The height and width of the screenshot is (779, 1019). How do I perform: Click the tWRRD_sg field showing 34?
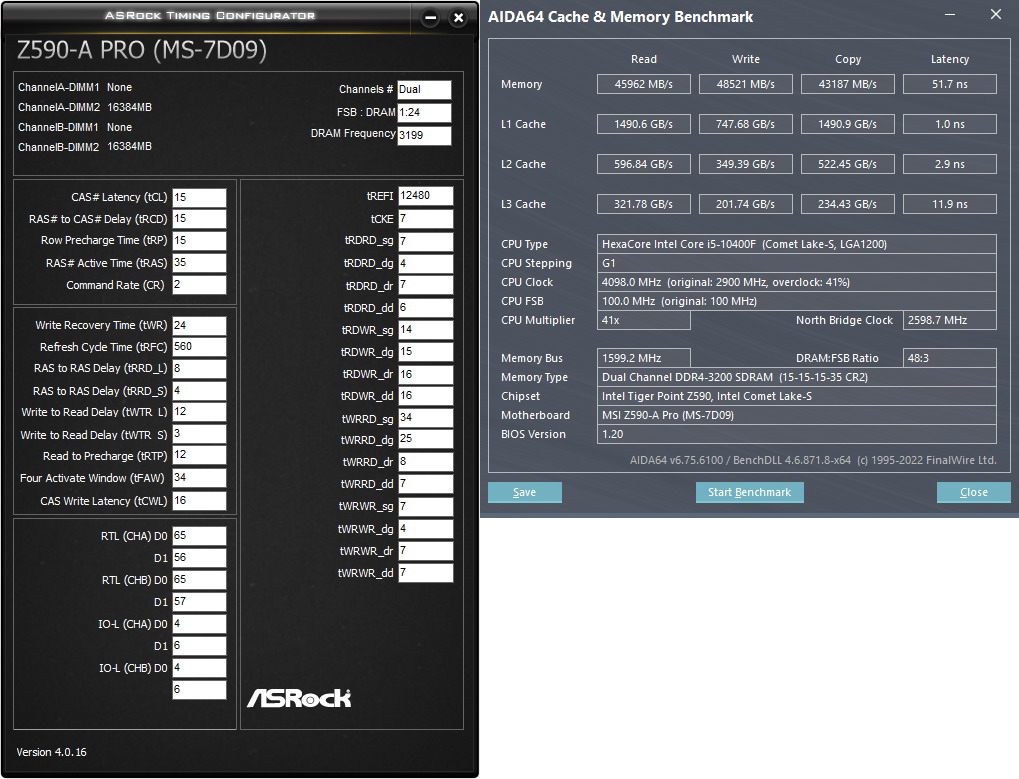click(426, 418)
